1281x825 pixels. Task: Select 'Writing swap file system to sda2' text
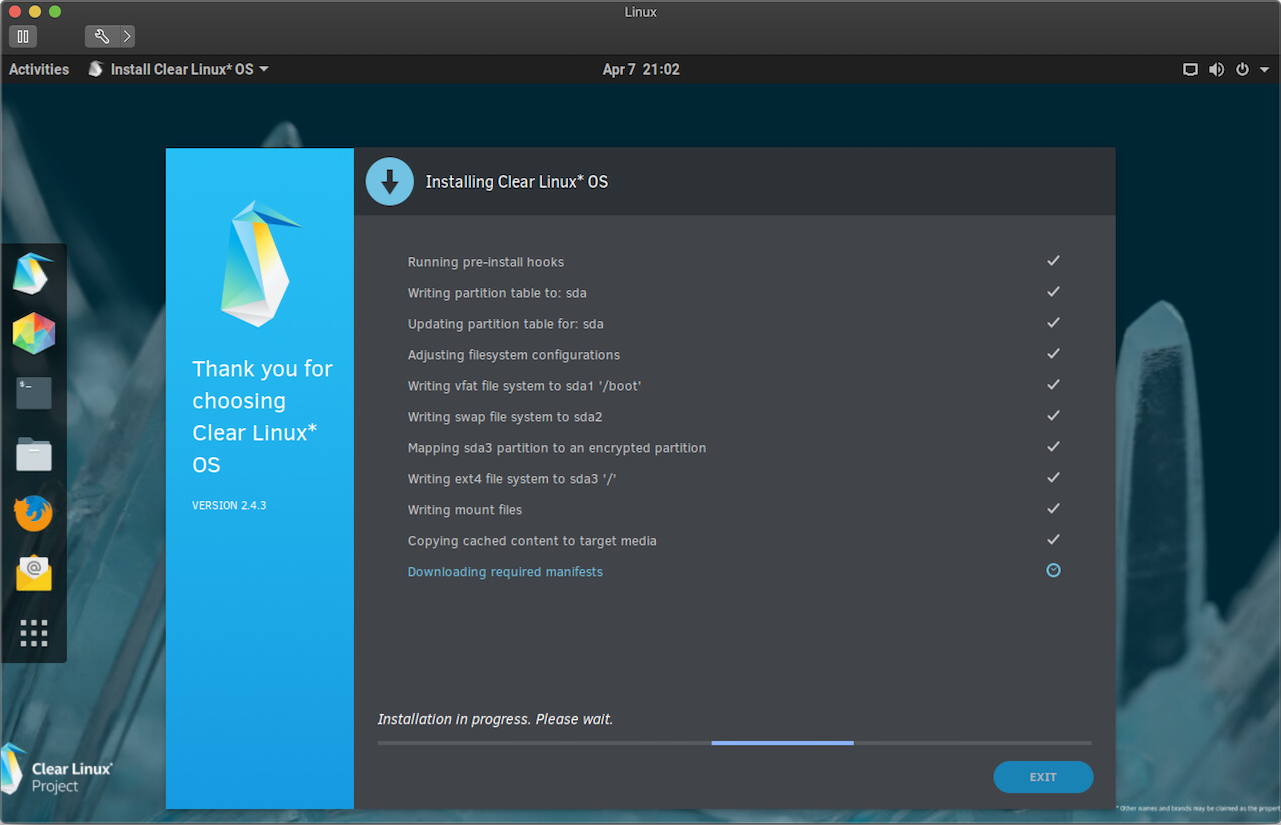[505, 417]
